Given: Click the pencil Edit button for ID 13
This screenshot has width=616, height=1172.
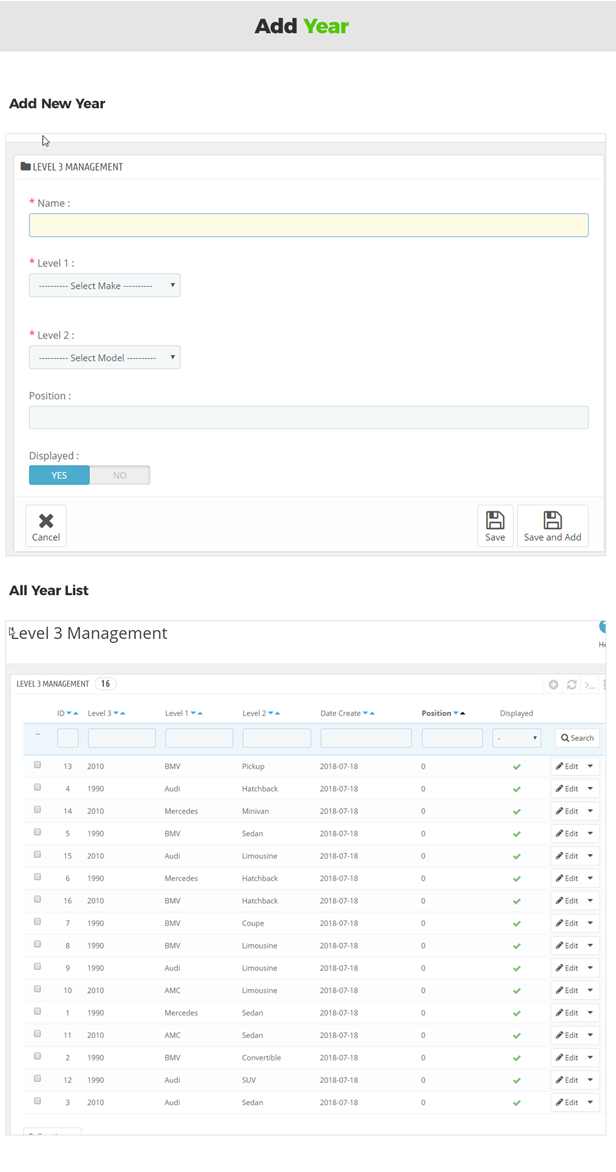Looking at the screenshot, I should pos(567,766).
